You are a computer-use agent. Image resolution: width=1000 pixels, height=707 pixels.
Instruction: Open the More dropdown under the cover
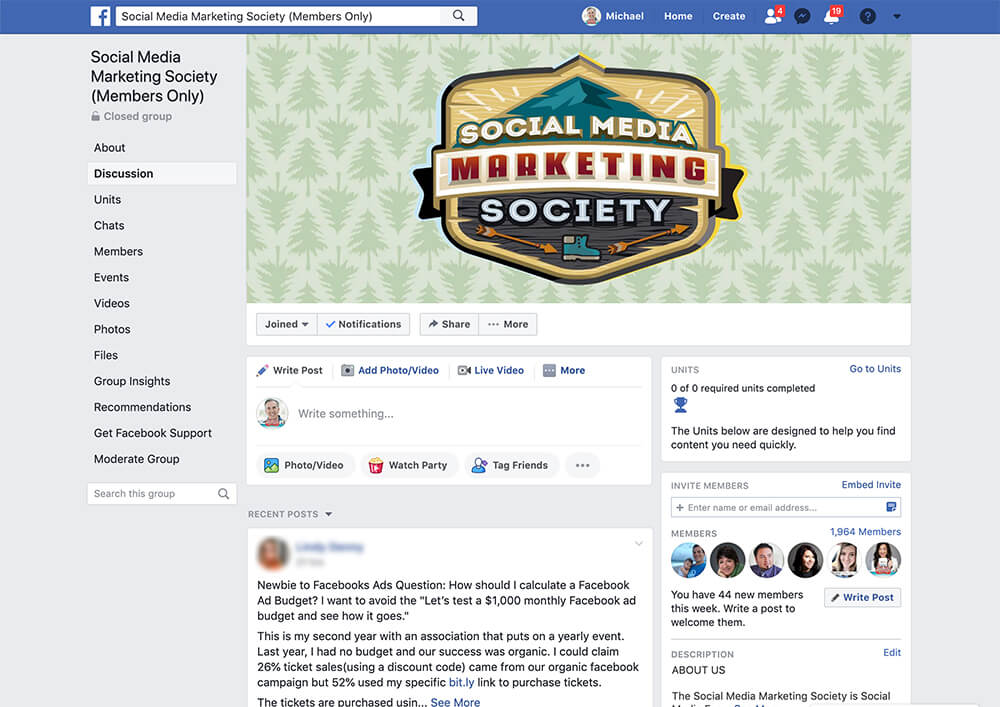[508, 324]
